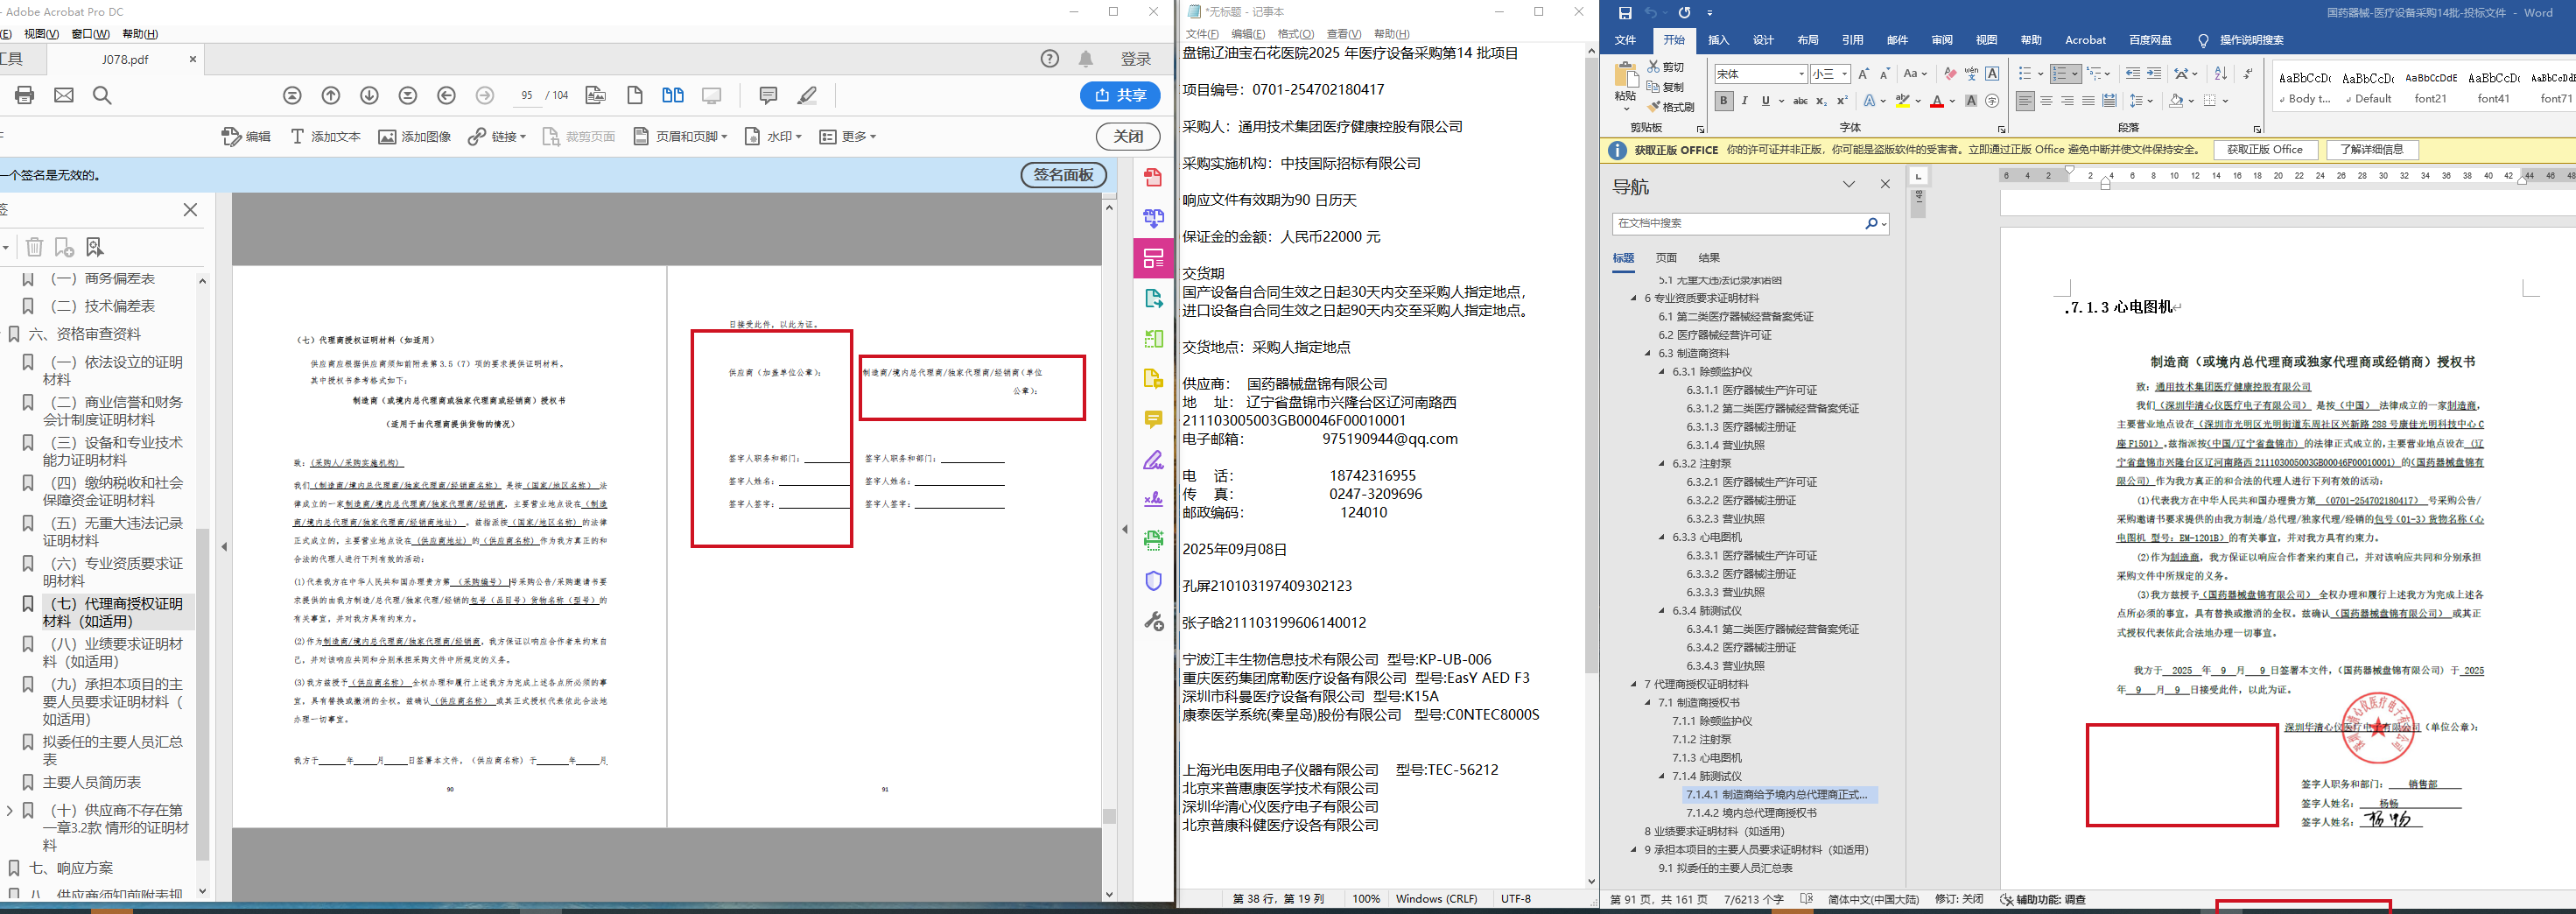Open Acrobat help question icon
This screenshot has width=2576, height=914.
tap(1049, 59)
